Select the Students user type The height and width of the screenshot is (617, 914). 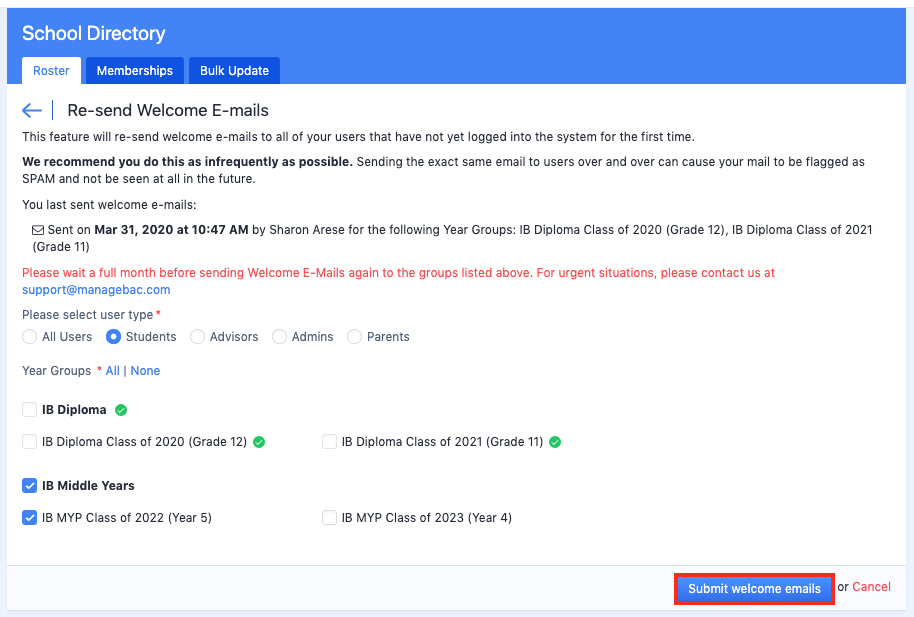[114, 337]
